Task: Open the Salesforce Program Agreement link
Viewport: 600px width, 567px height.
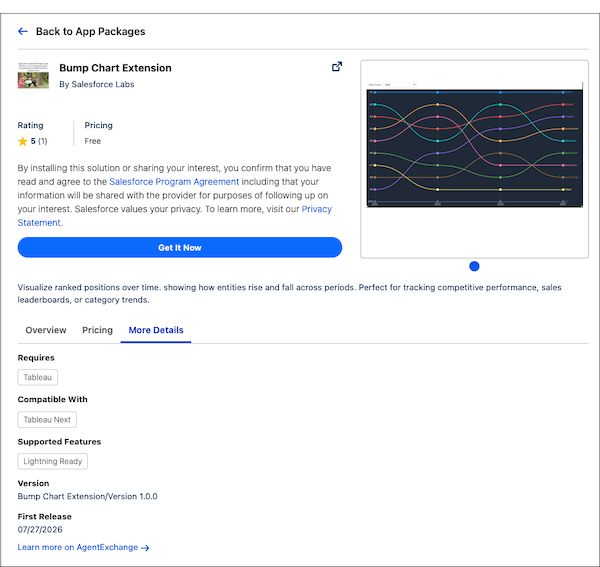Action: pyautogui.click(x=174, y=182)
